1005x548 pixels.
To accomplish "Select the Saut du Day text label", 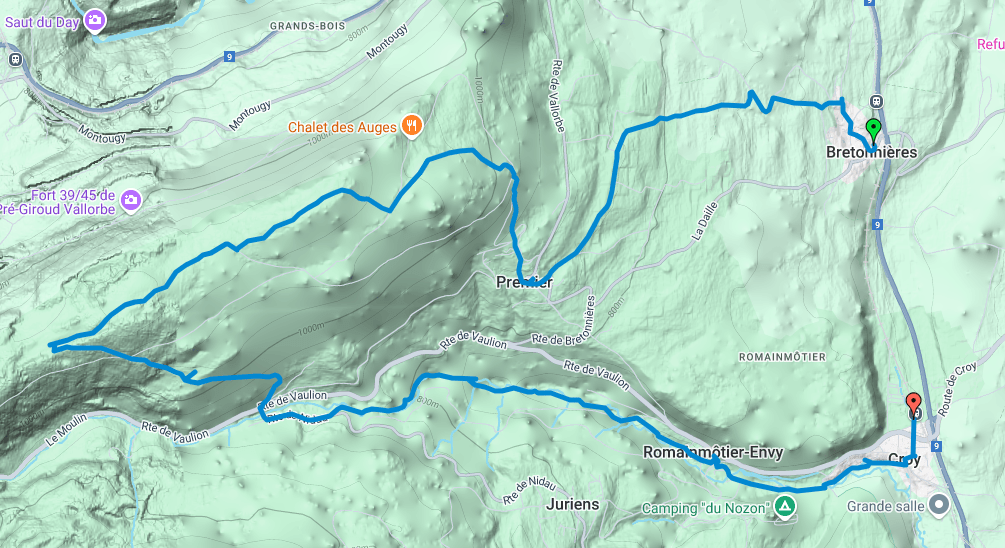I will pyautogui.click(x=42, y=22).
